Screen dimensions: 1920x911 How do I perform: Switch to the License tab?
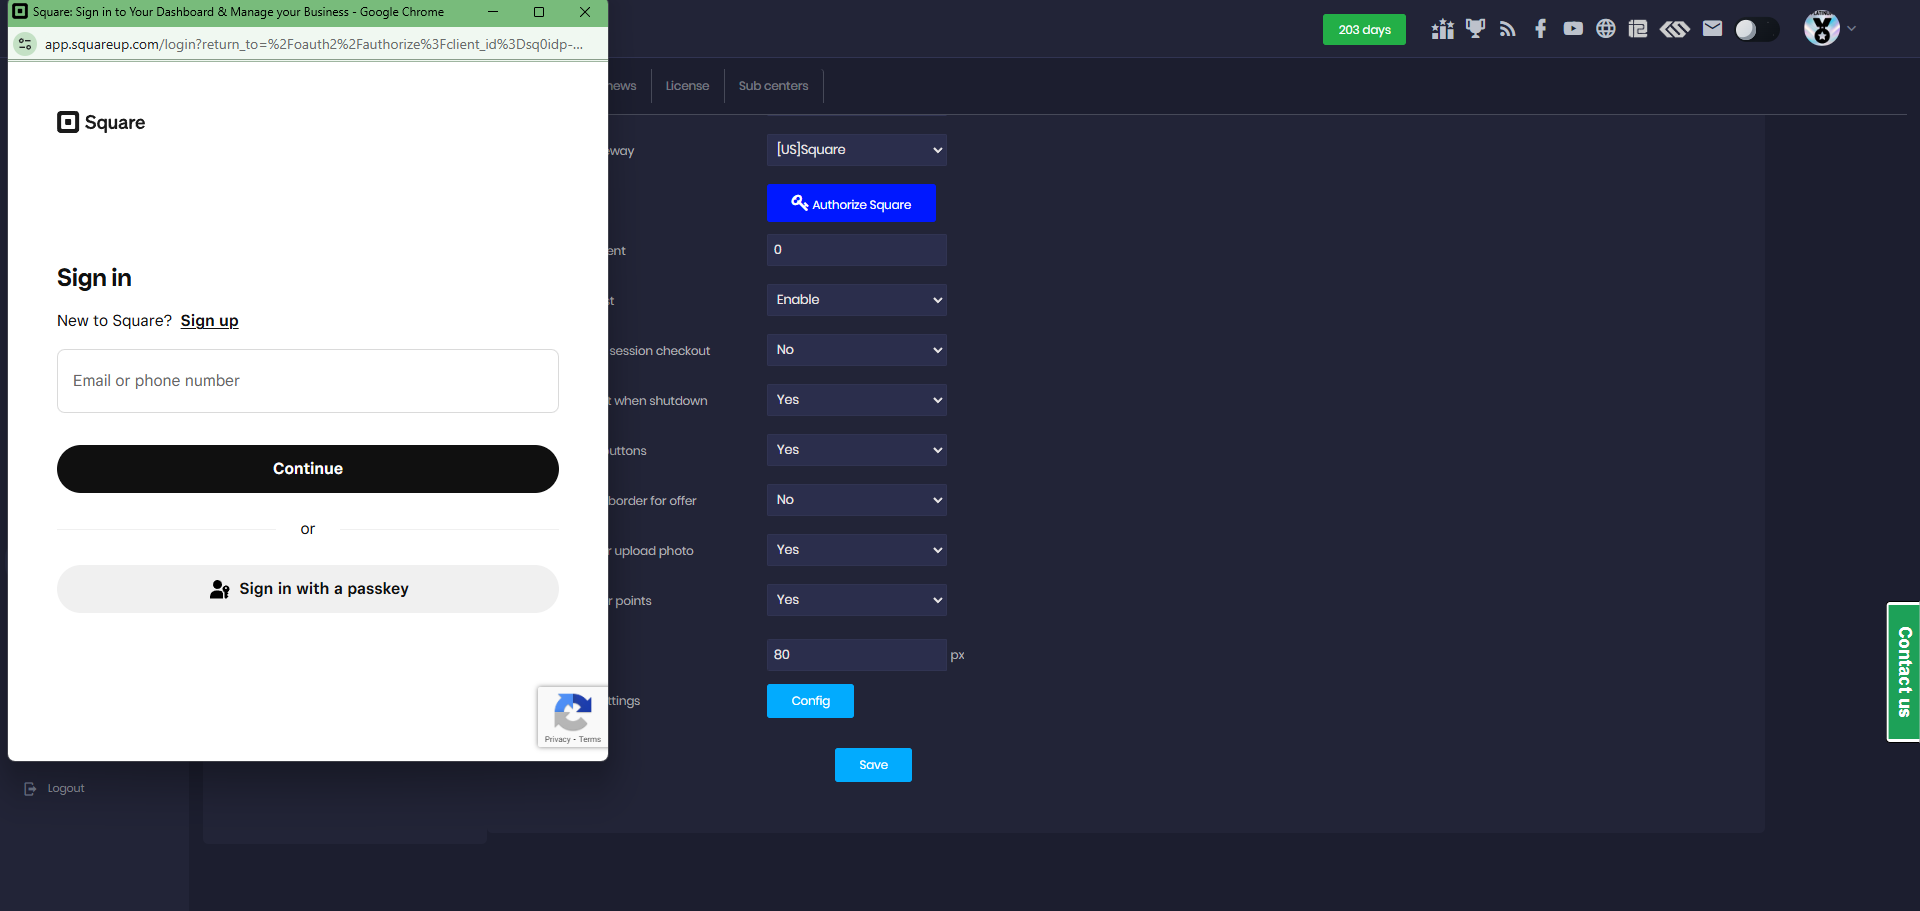pos(687,86)
